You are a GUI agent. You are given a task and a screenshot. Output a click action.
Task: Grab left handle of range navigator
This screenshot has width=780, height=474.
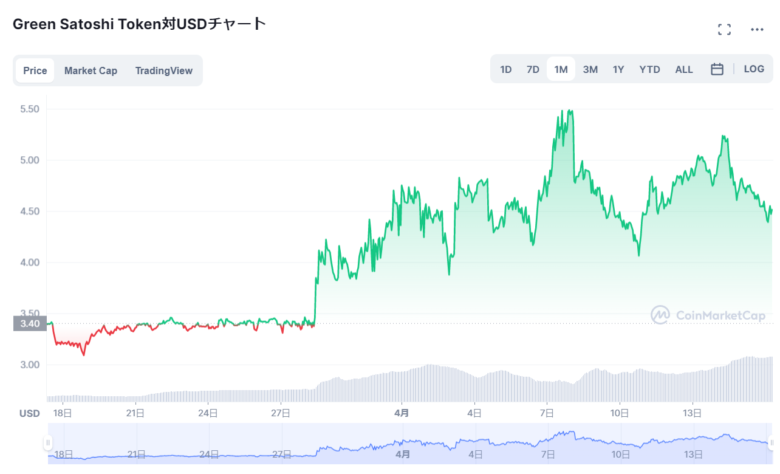[x=48, y=442]
